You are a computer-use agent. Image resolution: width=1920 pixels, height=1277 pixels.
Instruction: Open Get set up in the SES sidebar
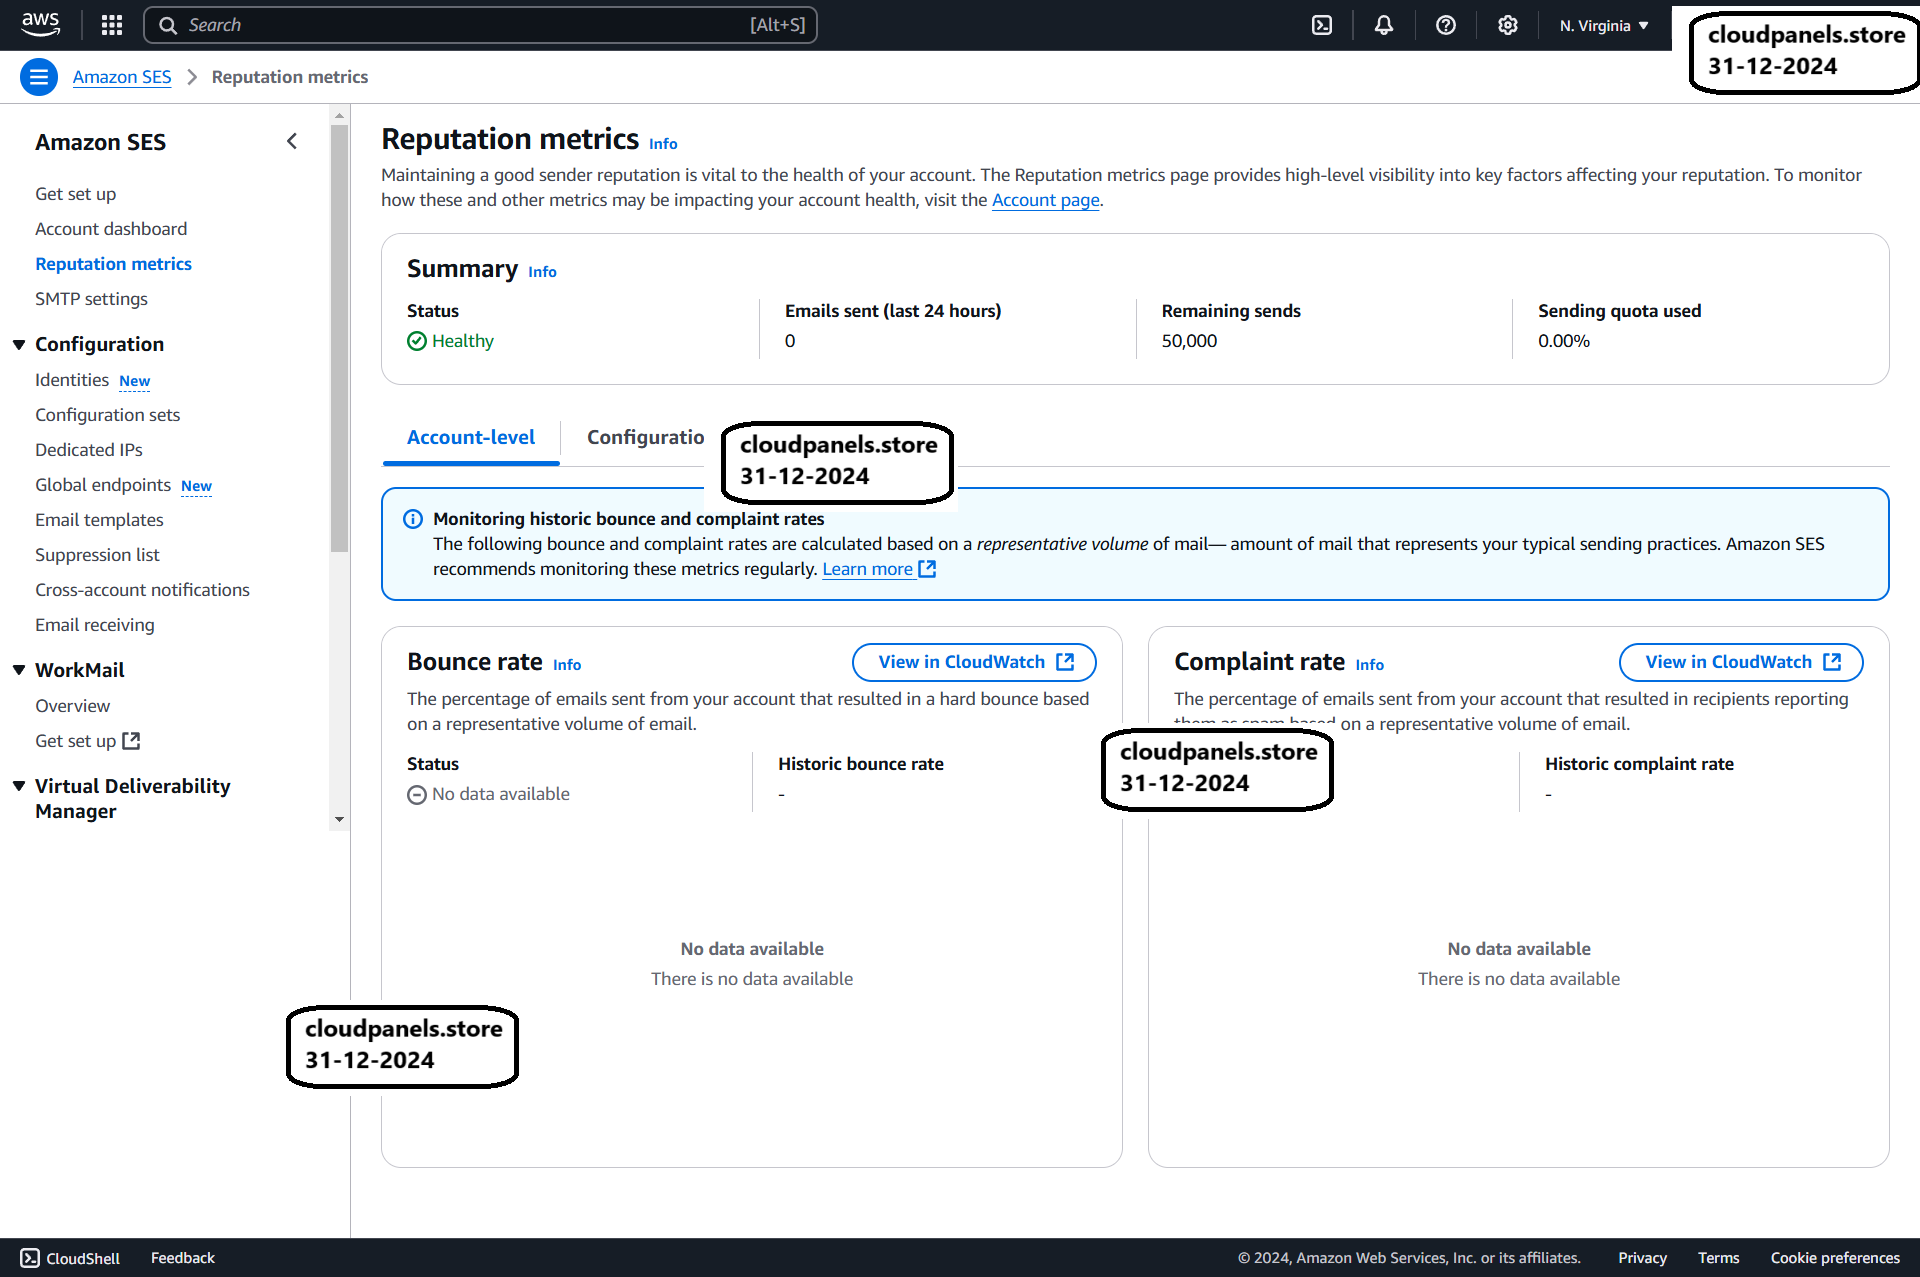tap(76, 194)
